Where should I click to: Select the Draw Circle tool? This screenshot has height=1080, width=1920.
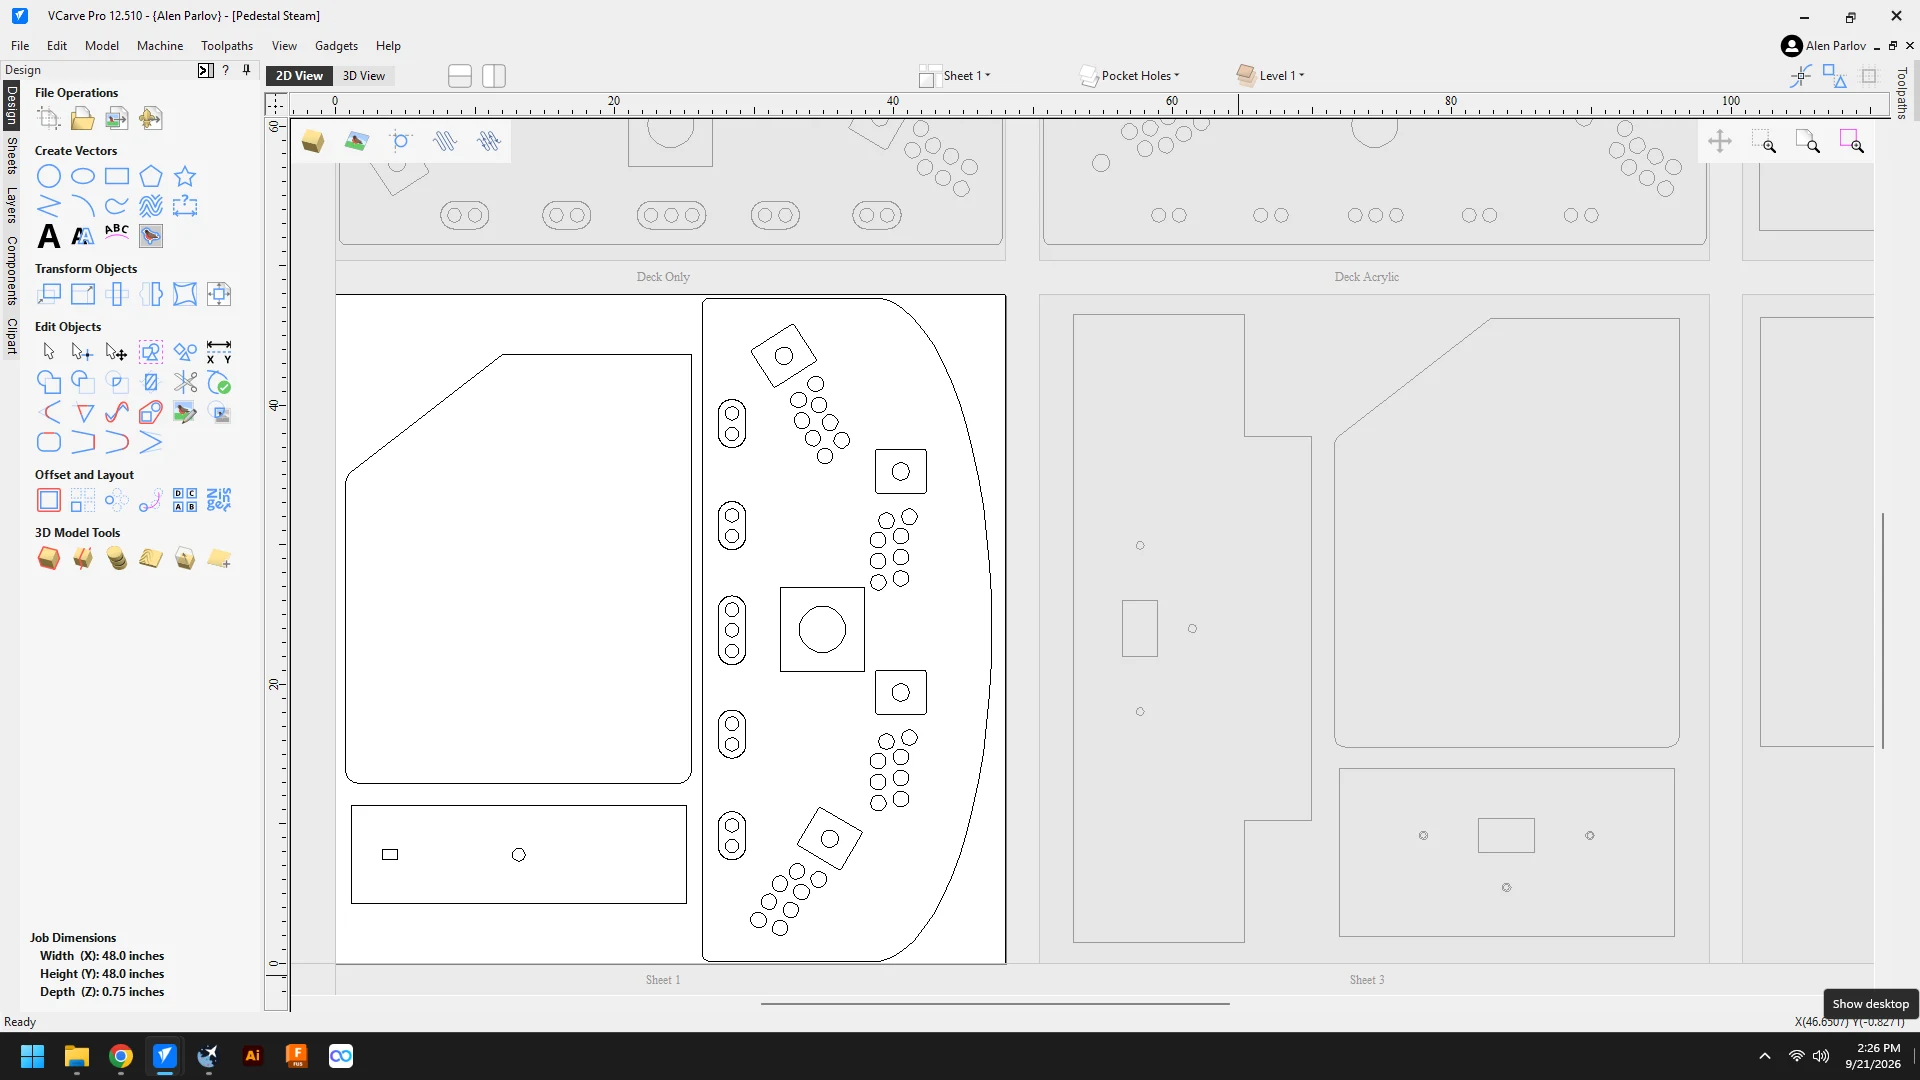49,177
